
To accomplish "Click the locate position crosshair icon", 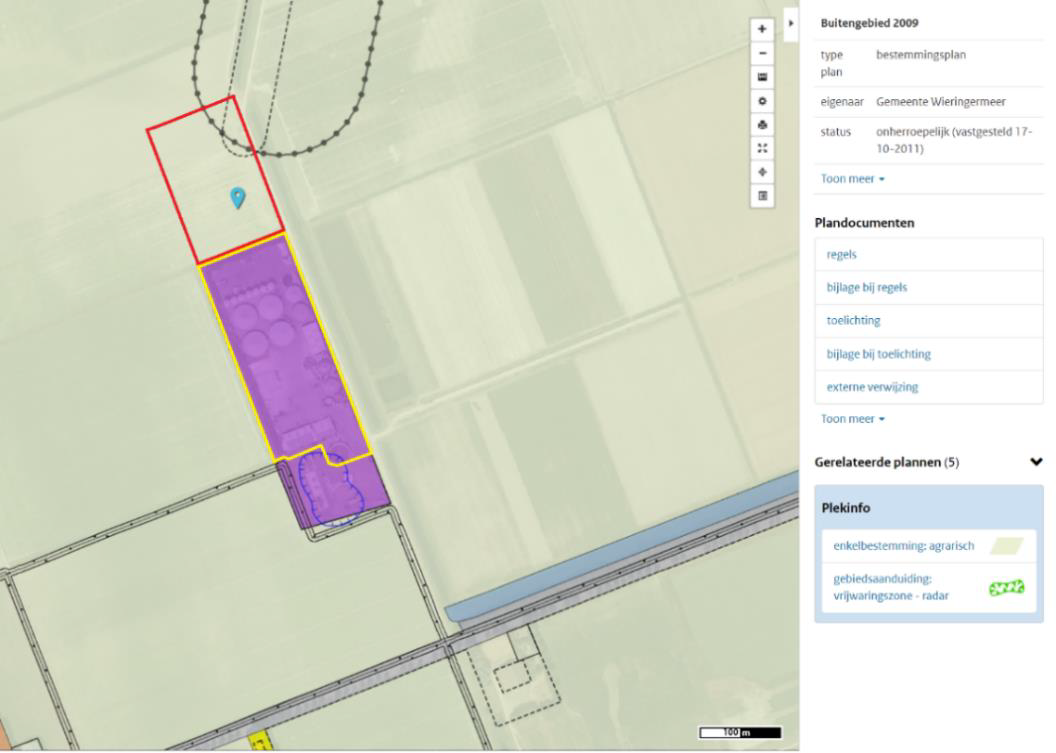I will (763, 173).
